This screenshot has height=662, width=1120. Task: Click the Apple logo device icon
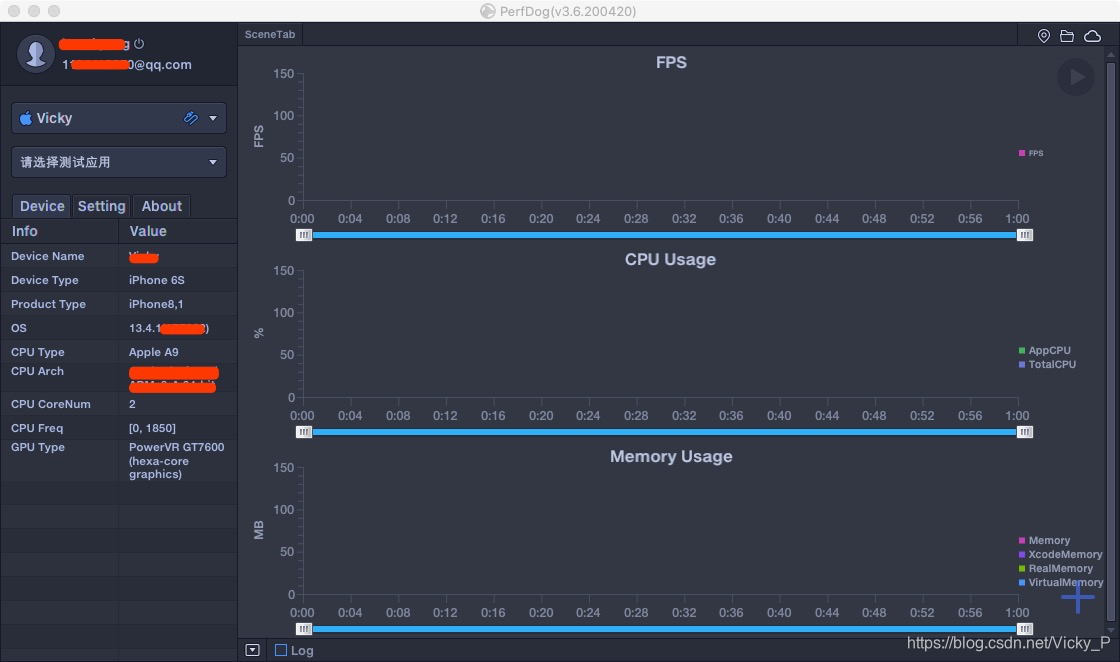click(26, 118)
